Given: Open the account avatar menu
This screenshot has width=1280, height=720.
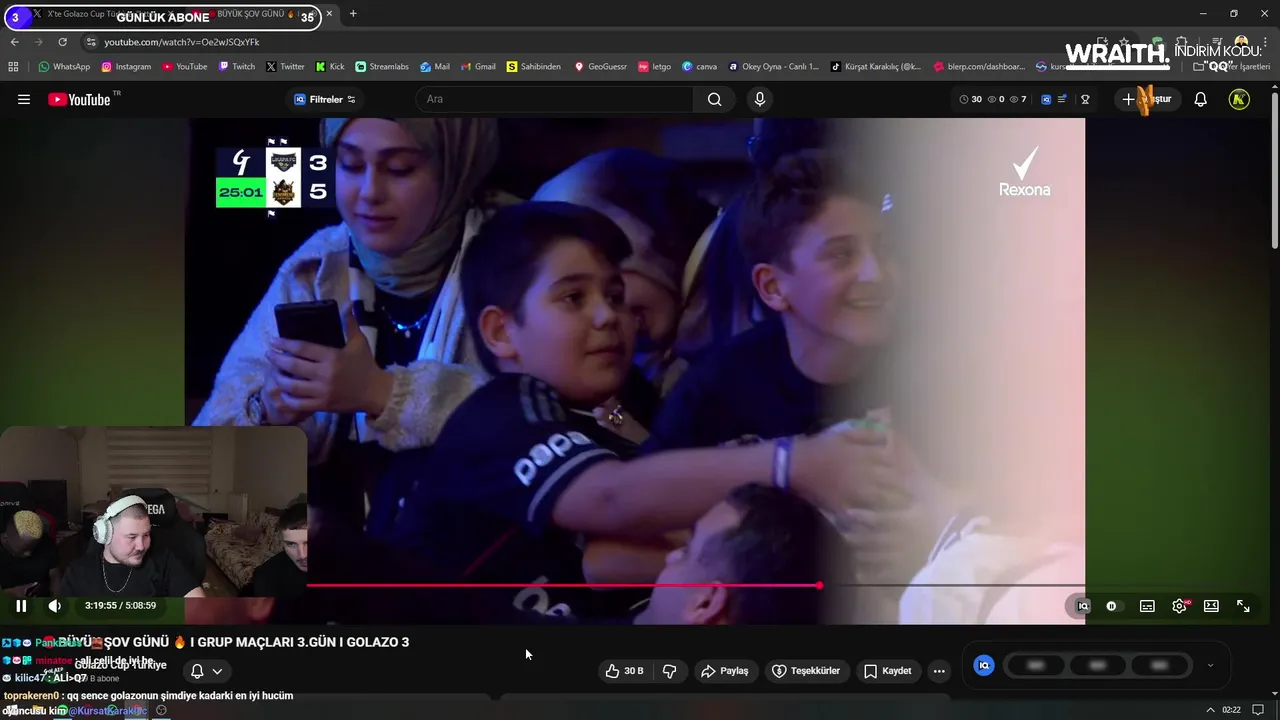Looking at the screenshot, I should coord(1239,99).
